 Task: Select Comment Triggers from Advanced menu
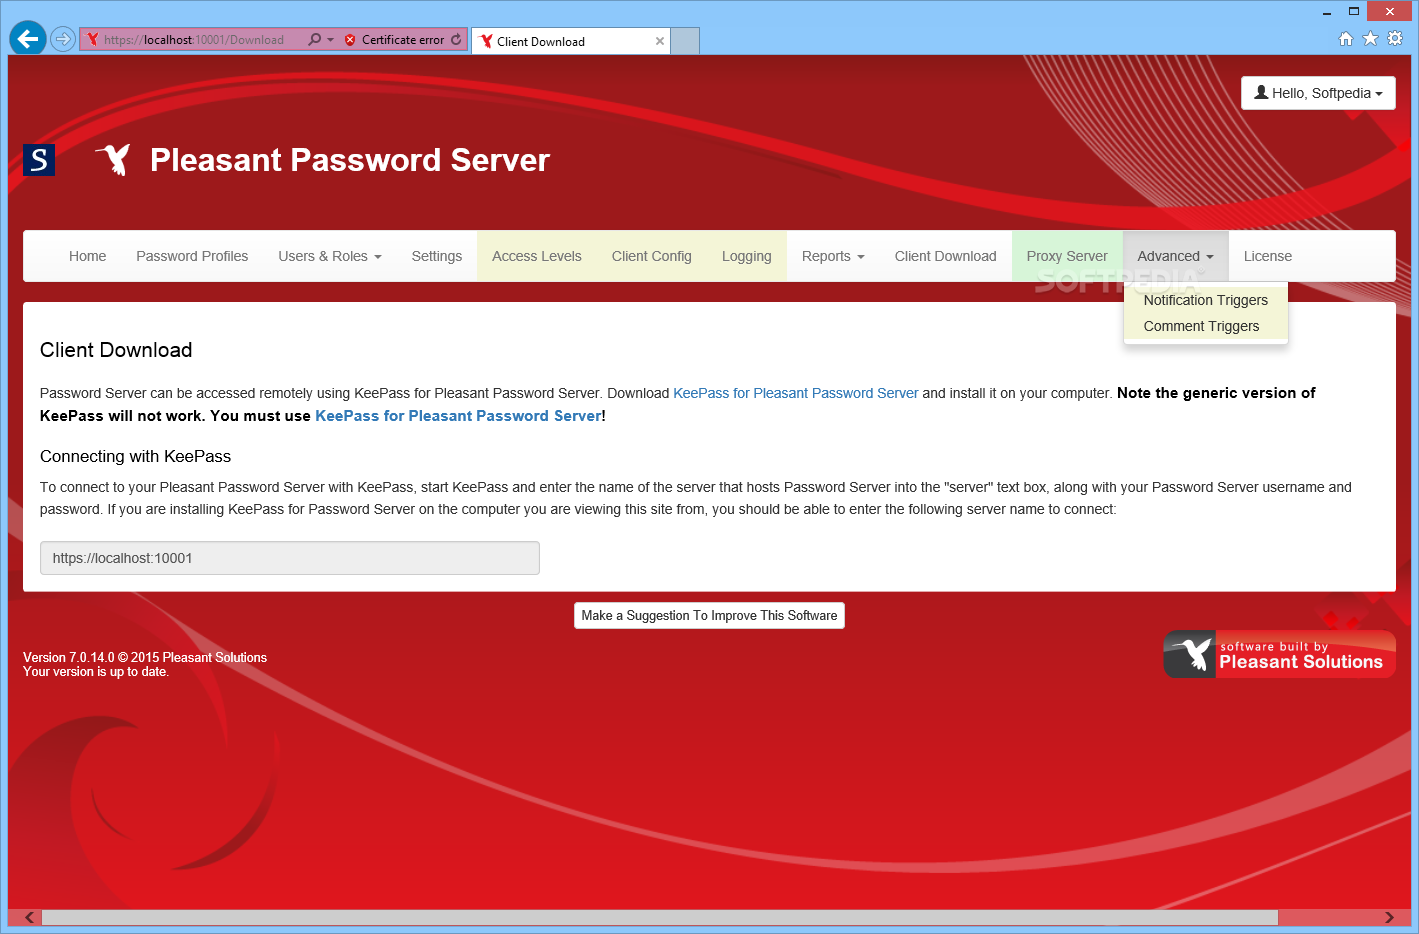[x=1206, y=326]
